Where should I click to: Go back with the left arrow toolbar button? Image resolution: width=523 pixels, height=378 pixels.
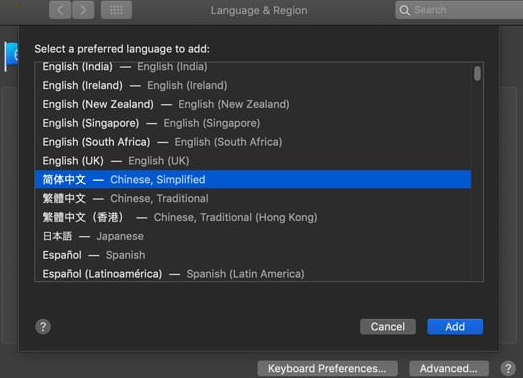[x=60, y=10]
